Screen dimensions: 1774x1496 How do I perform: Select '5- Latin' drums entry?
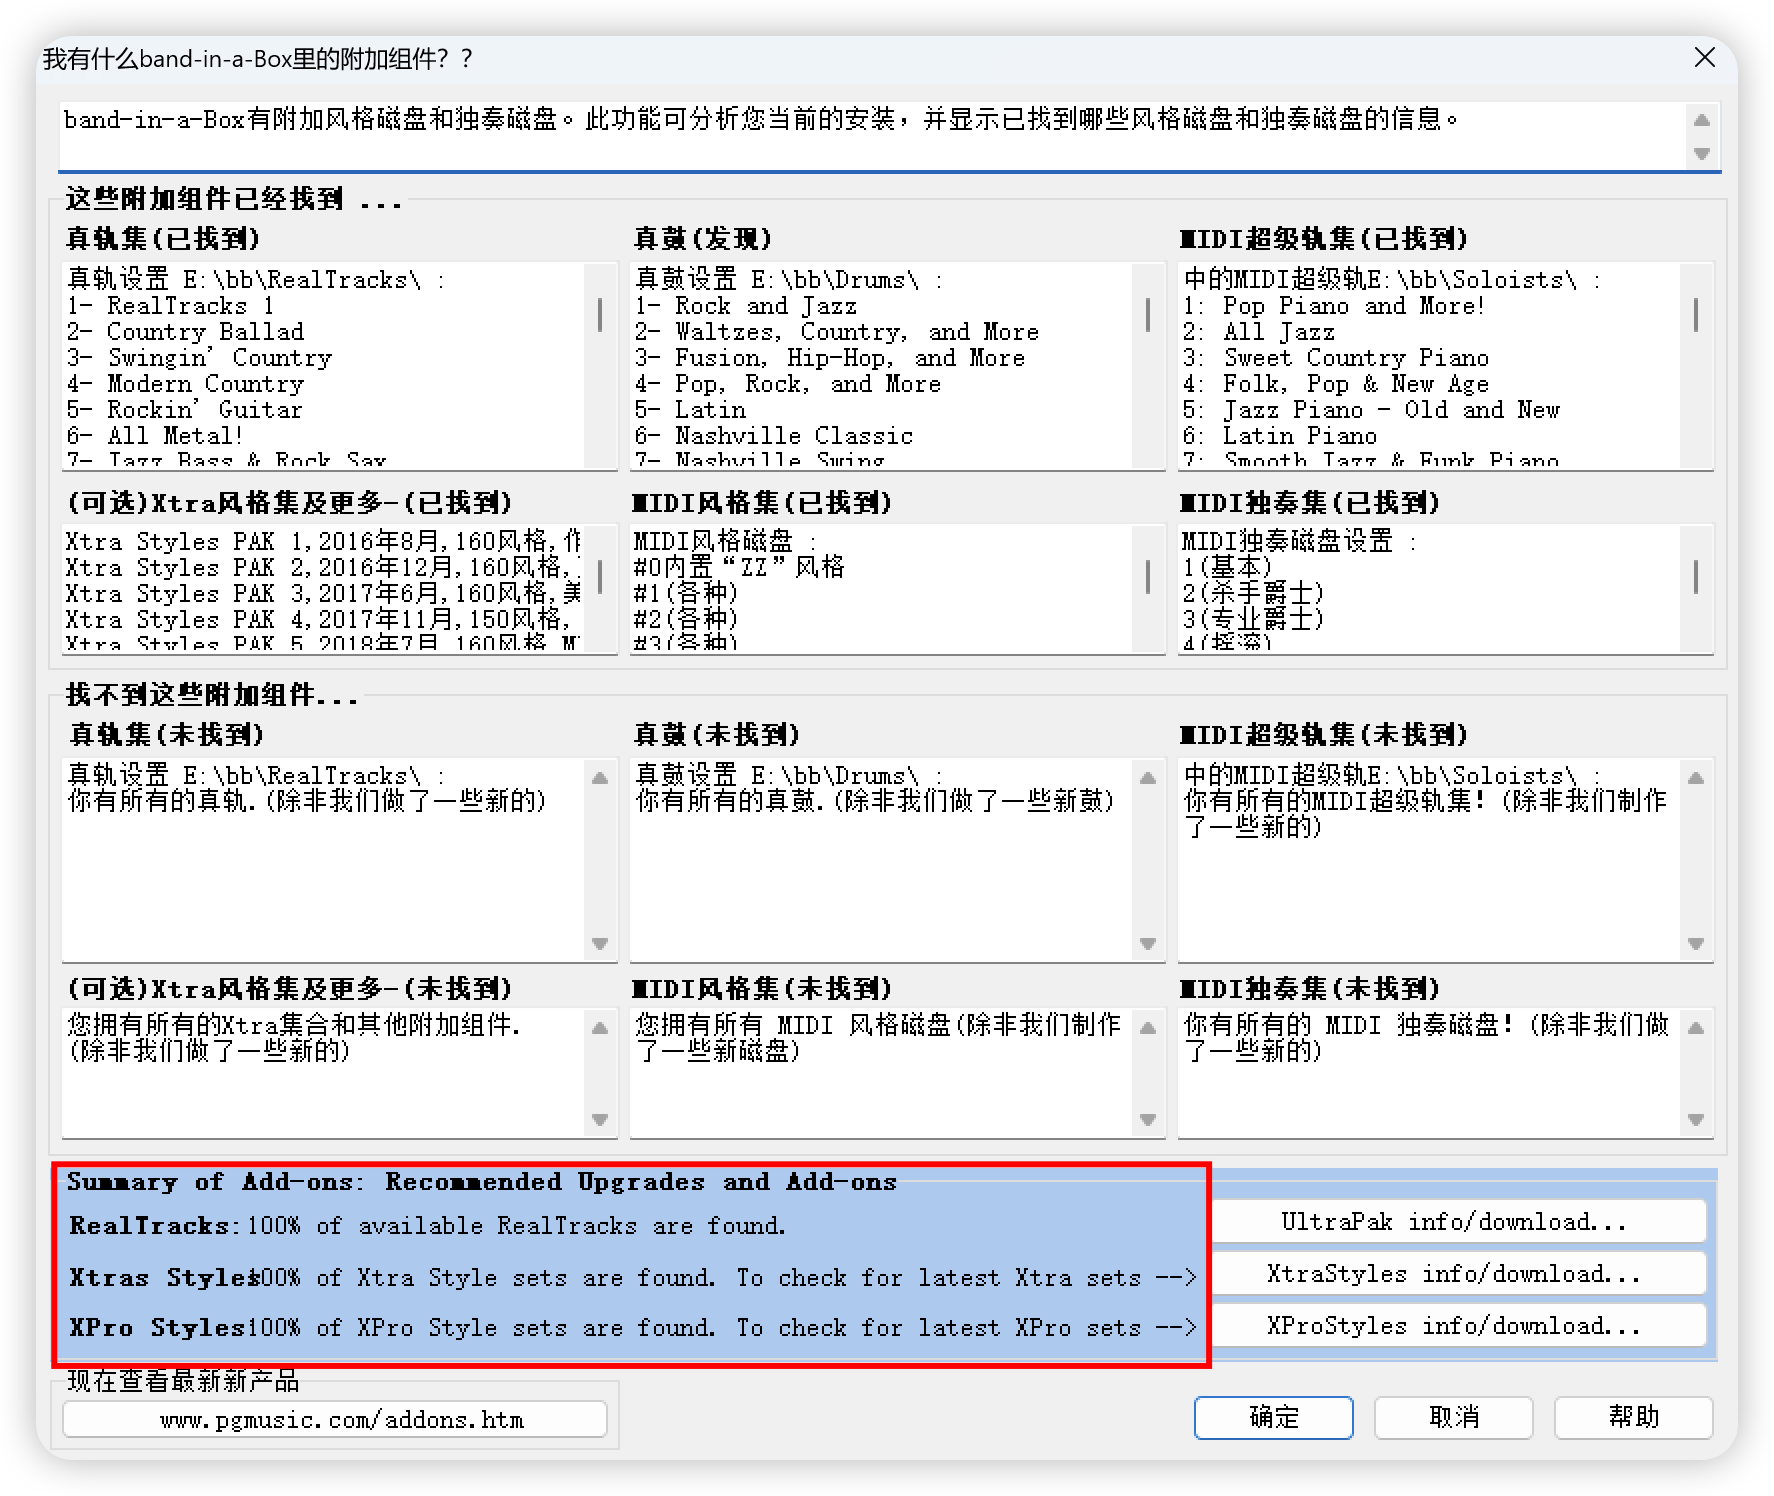(690, 410)
